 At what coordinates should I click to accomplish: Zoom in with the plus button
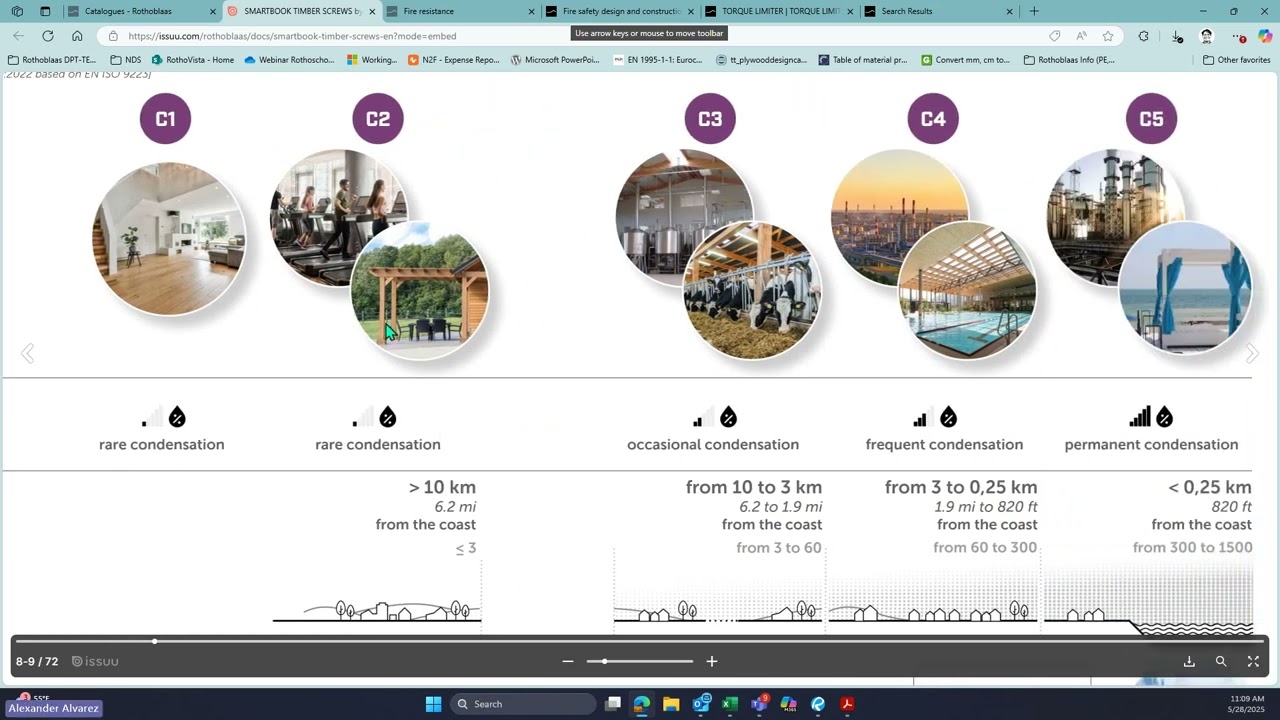click(x=712, y=661)
